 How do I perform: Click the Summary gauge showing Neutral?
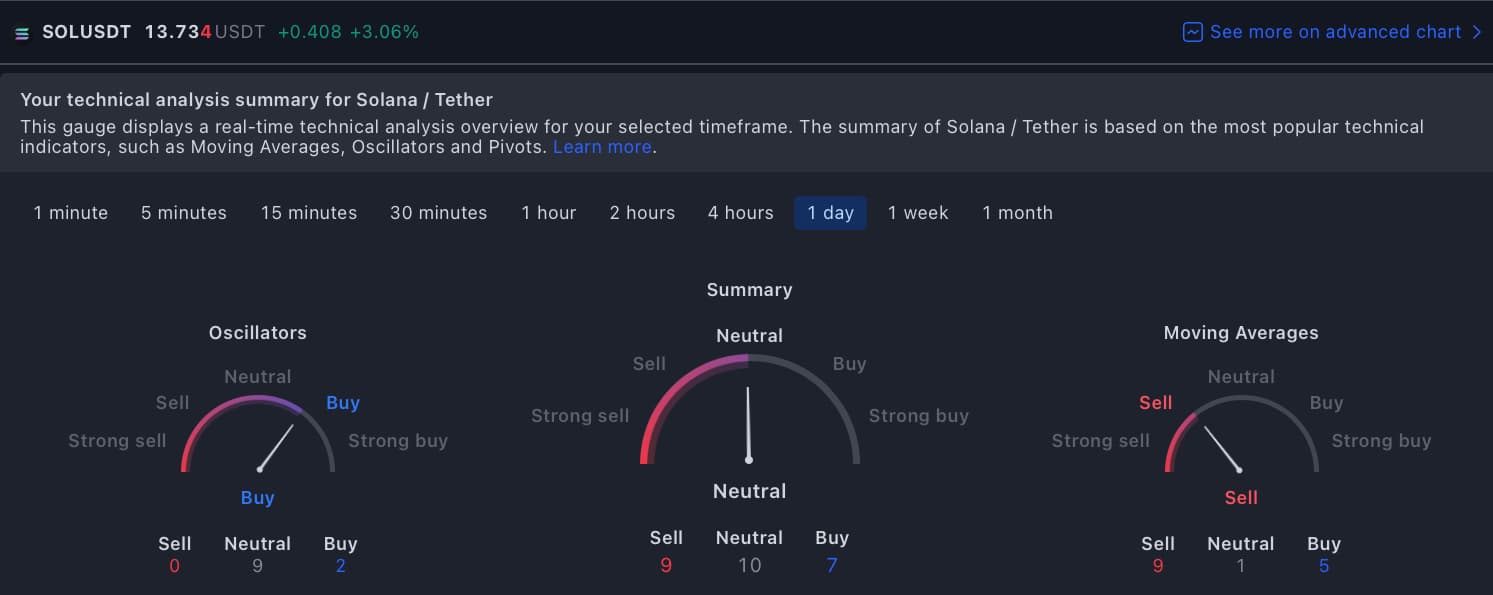tap(749, 420)
